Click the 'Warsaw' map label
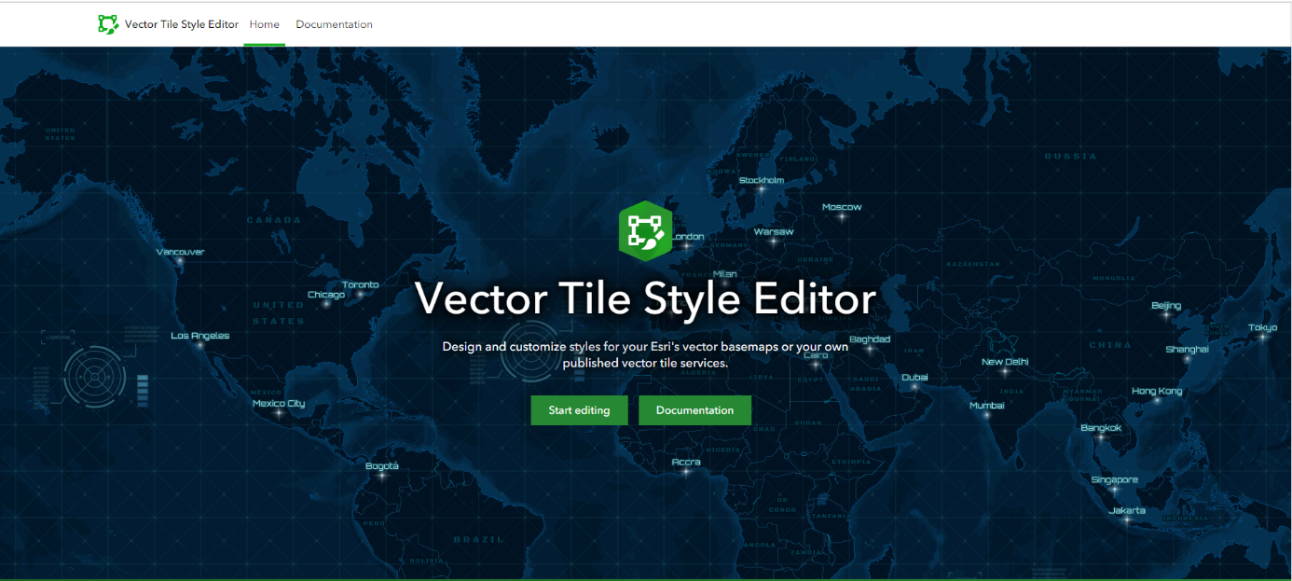The image size is (1292, 581). click(774, 232)
